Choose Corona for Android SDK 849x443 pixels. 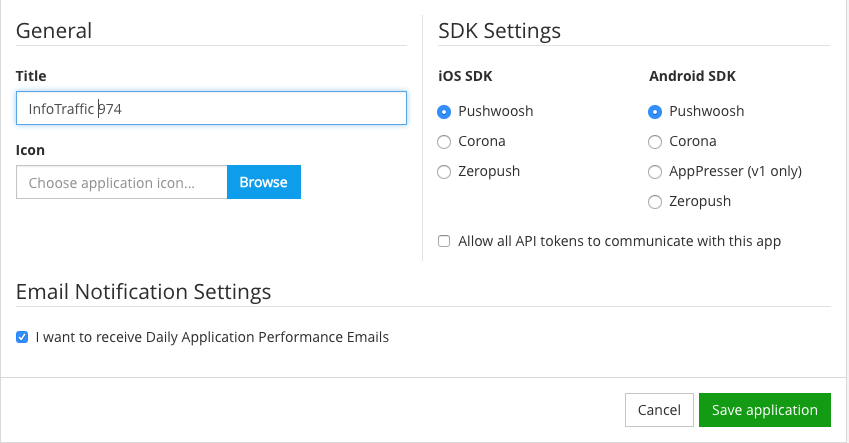655,141
